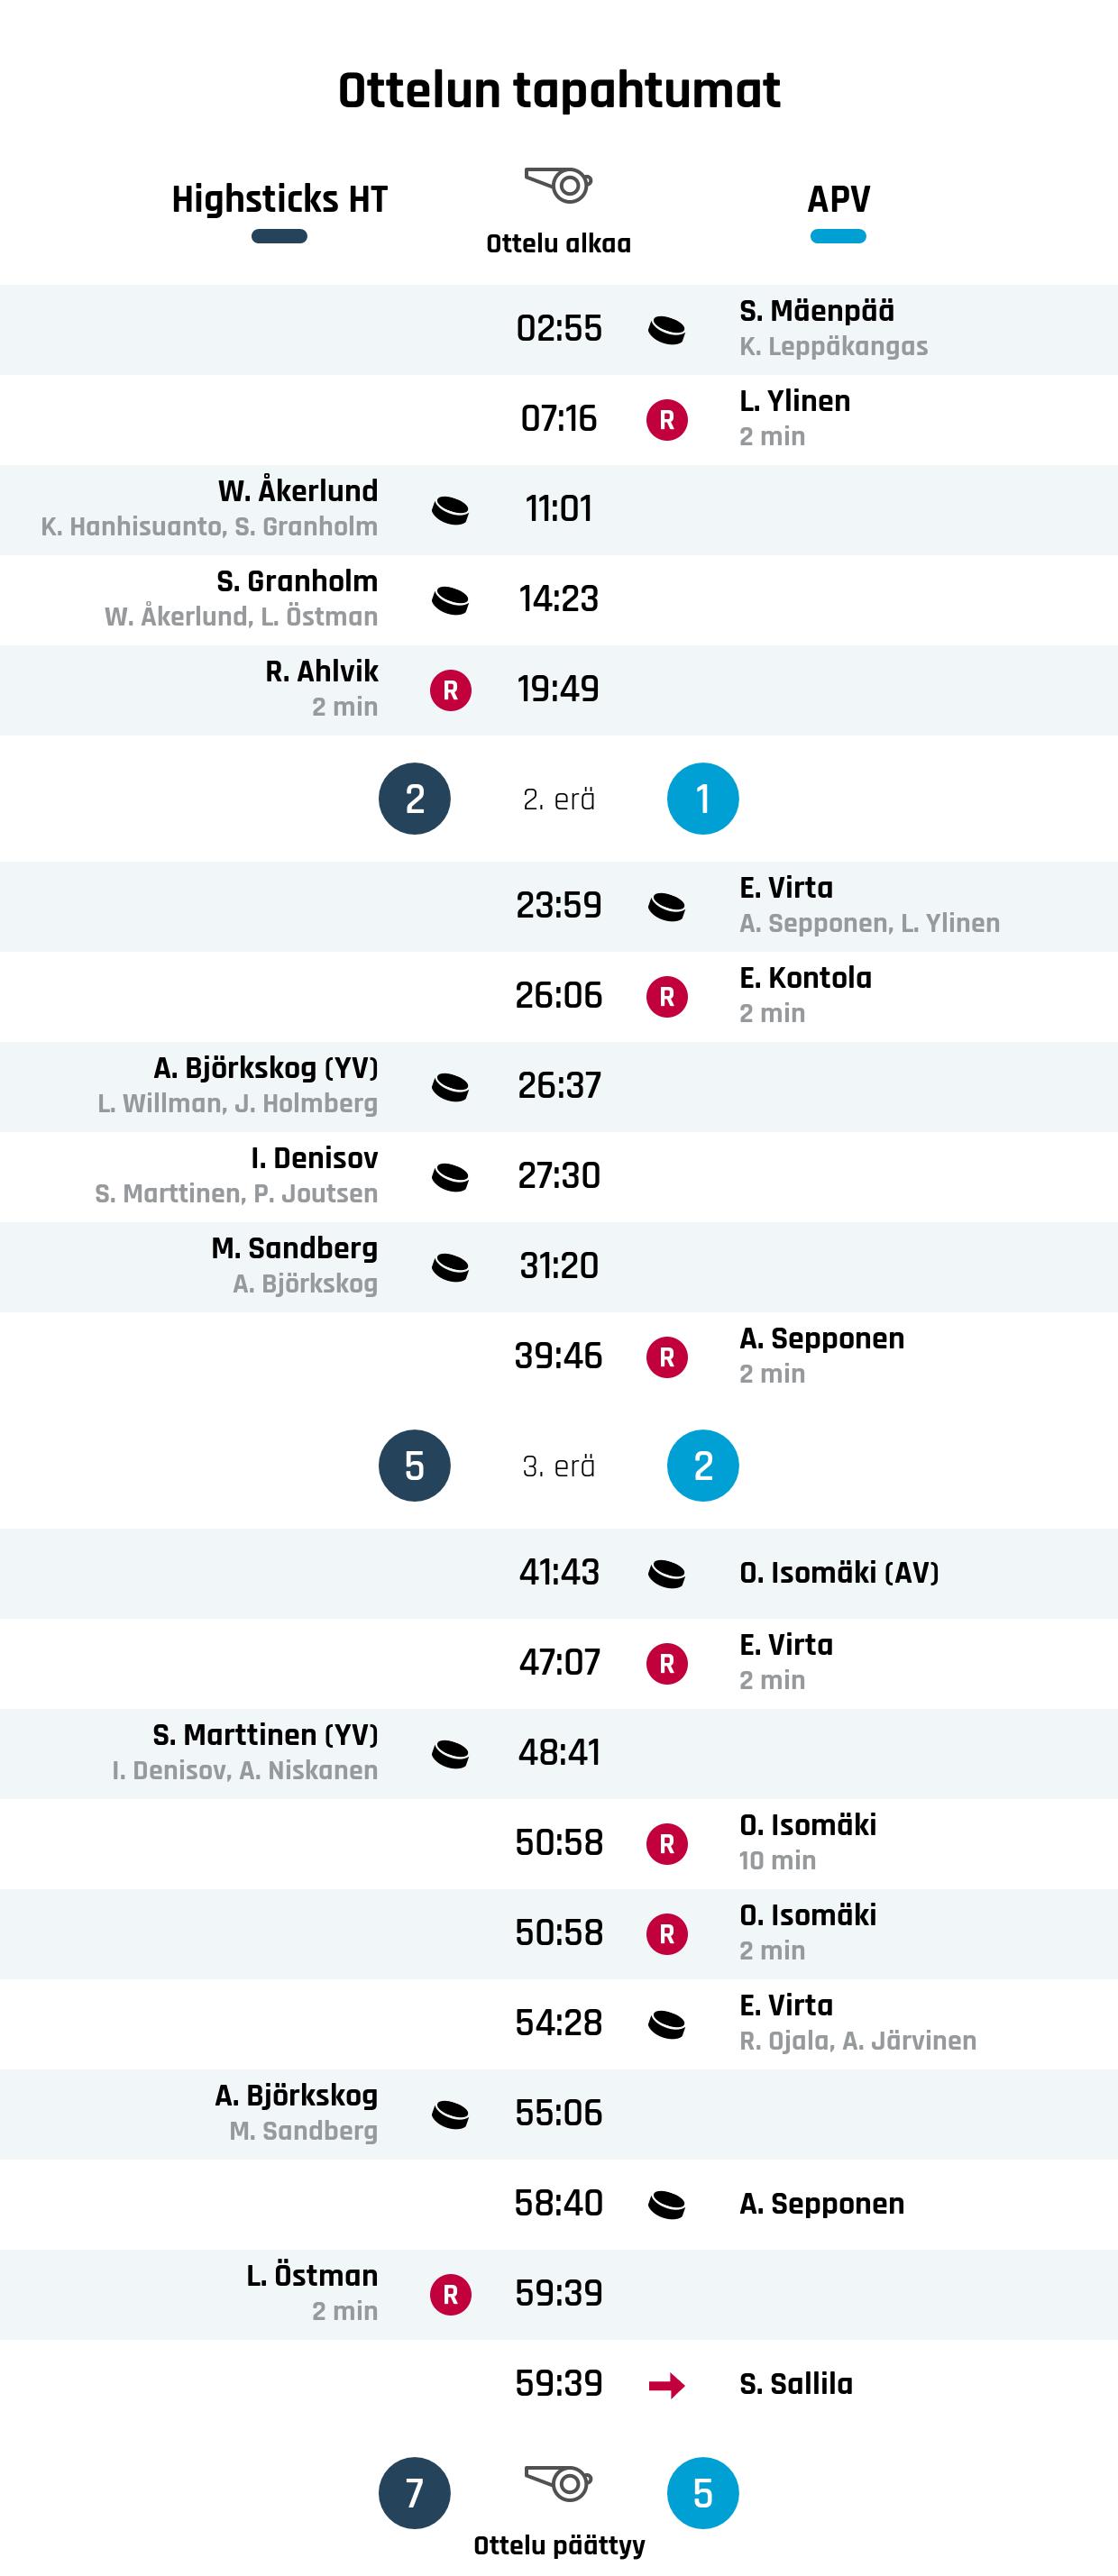Click the 10 min penalty icon for O. Isomäki
Image resolution: width=1118 pixels, height=2576 pixels.
click(666, 1843)
